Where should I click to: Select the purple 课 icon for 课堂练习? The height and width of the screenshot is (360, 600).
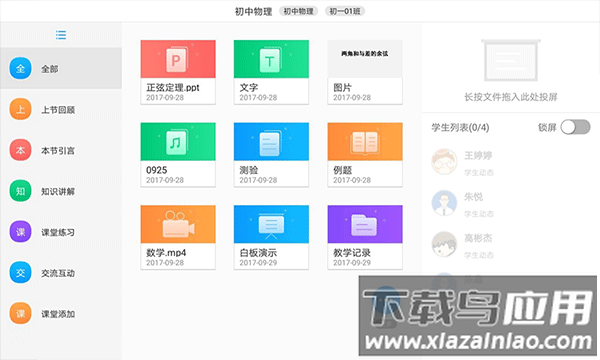point(20,232)
